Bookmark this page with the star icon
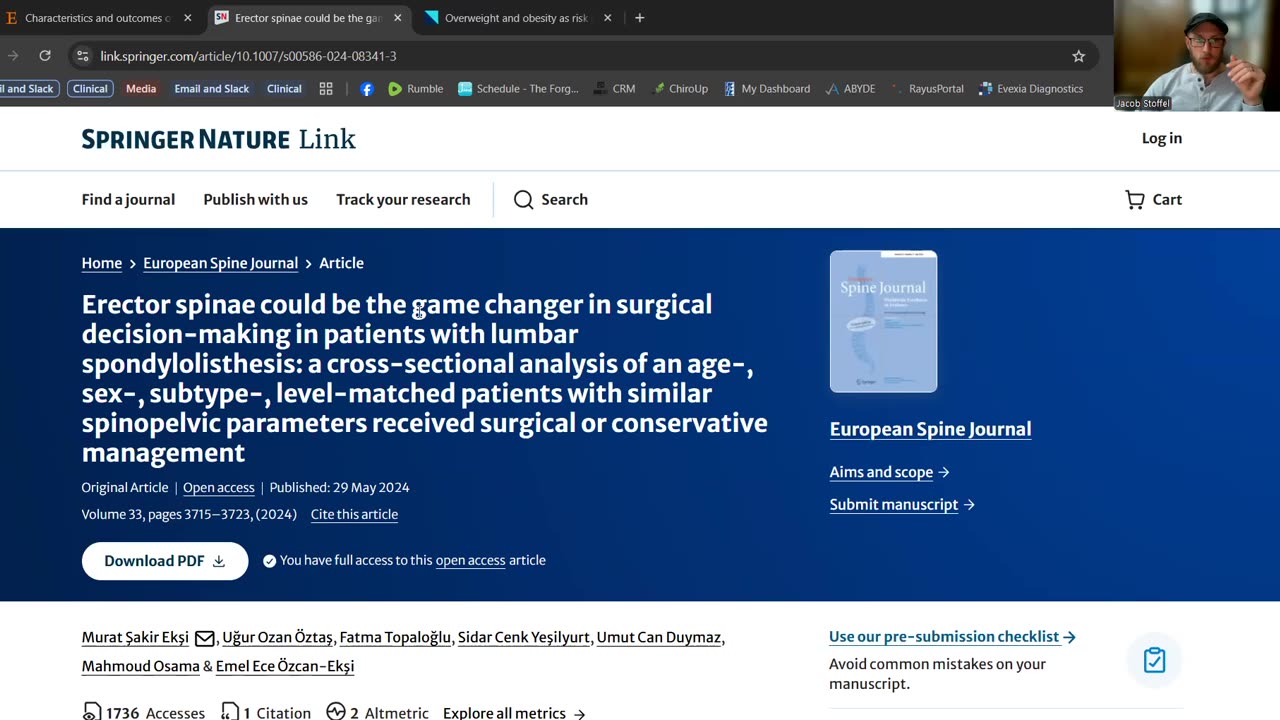Screen dimensions: 1280x720 [x=1078, y=56]
